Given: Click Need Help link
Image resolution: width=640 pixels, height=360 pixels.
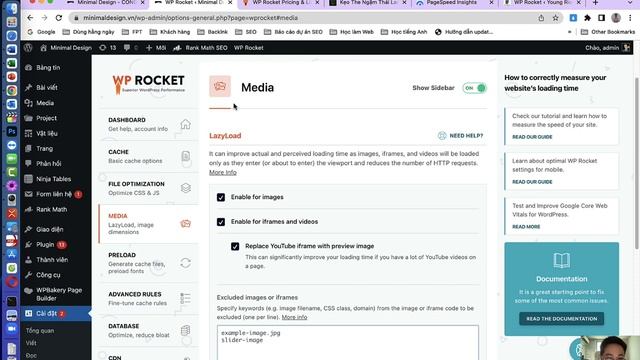Looking at the screenshot, I should (x=466, y=136).
